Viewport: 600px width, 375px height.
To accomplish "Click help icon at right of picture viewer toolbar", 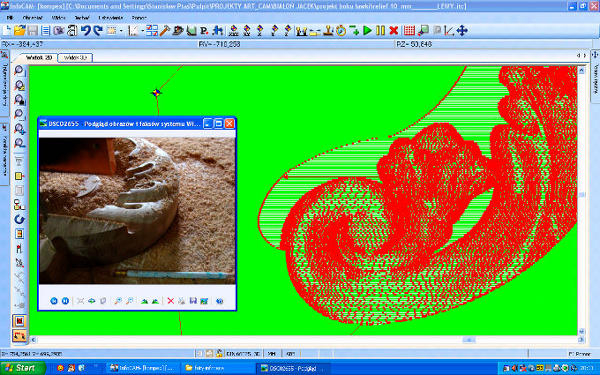I will coord(219,301).
